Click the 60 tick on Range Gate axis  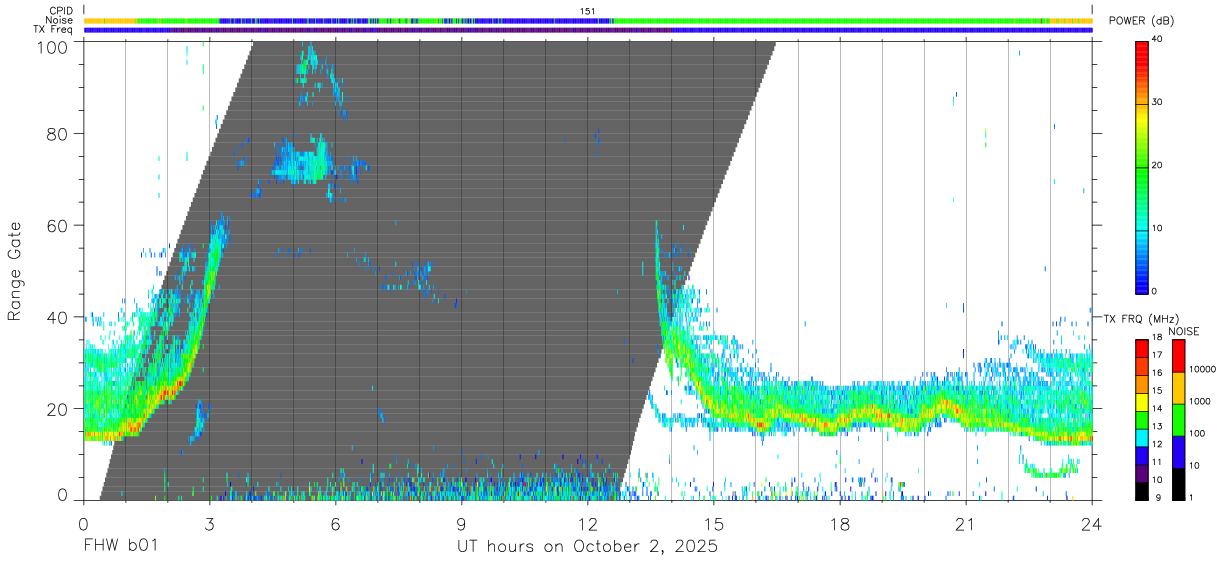[x=59, y=225]
